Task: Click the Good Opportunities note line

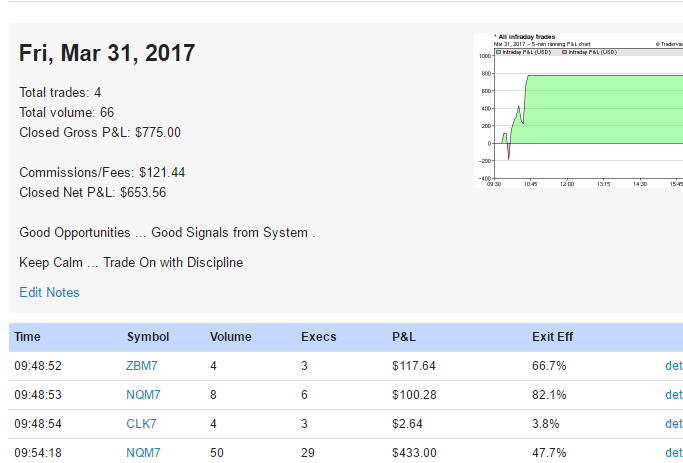Action: pyautogui.click(x=167, y=233)
